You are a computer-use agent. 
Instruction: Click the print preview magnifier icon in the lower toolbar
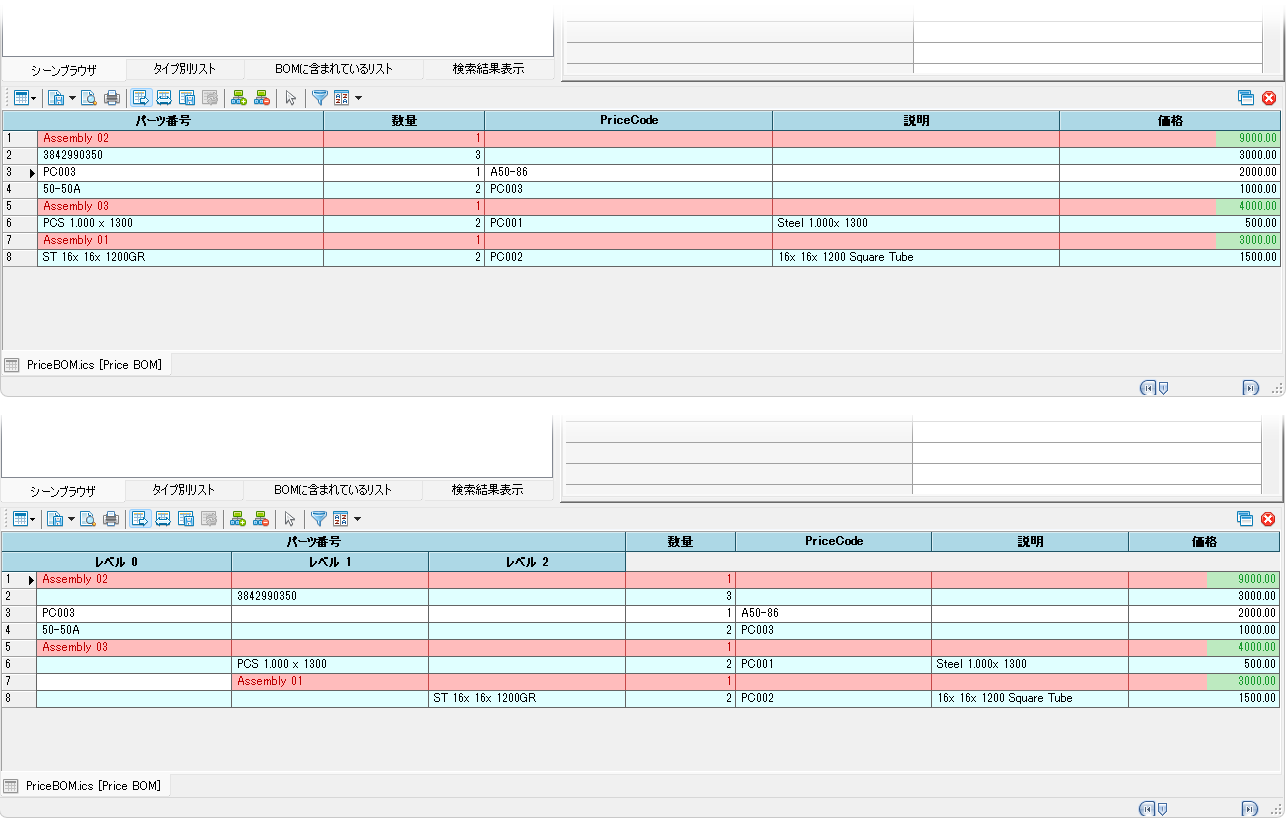point(89,519)
